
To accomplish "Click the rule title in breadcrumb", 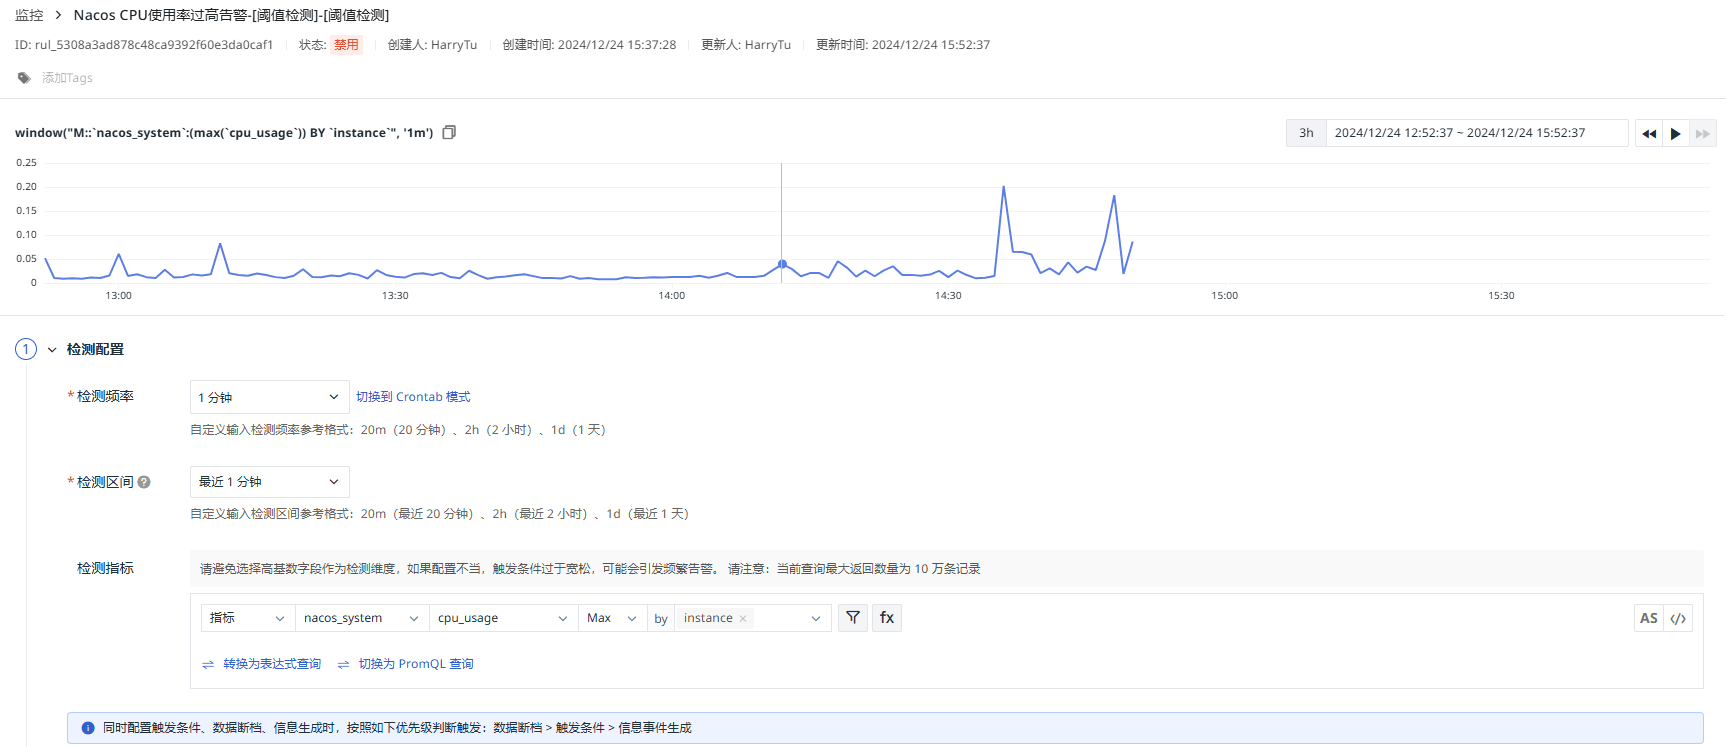I will pyautogui.click(x=231, y=15).
